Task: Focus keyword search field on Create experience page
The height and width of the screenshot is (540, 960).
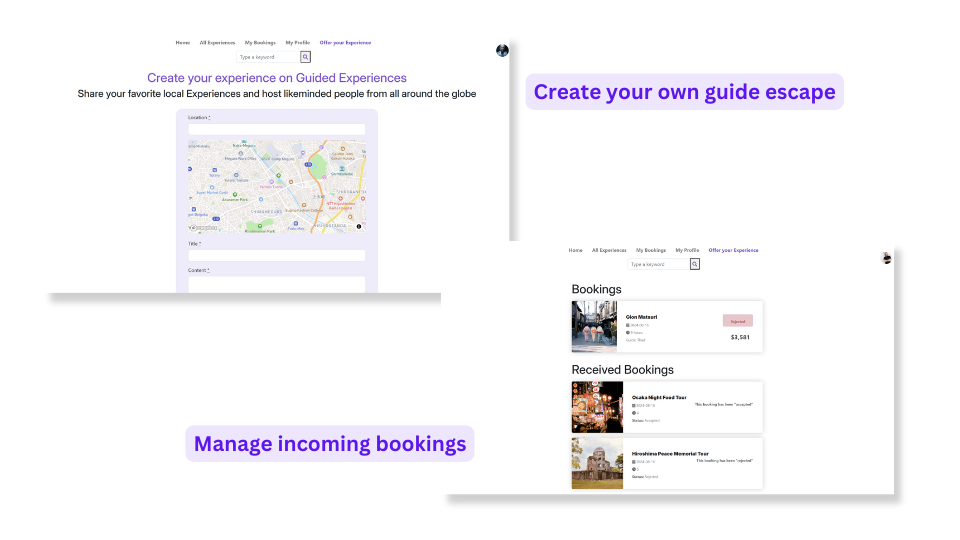Action: 268,57
